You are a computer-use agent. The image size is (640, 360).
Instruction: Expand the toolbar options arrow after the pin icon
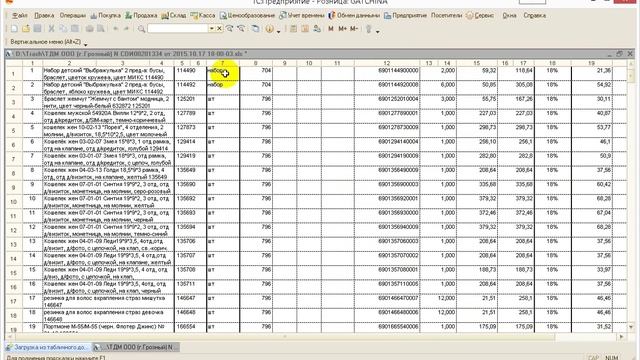(378, 31)
